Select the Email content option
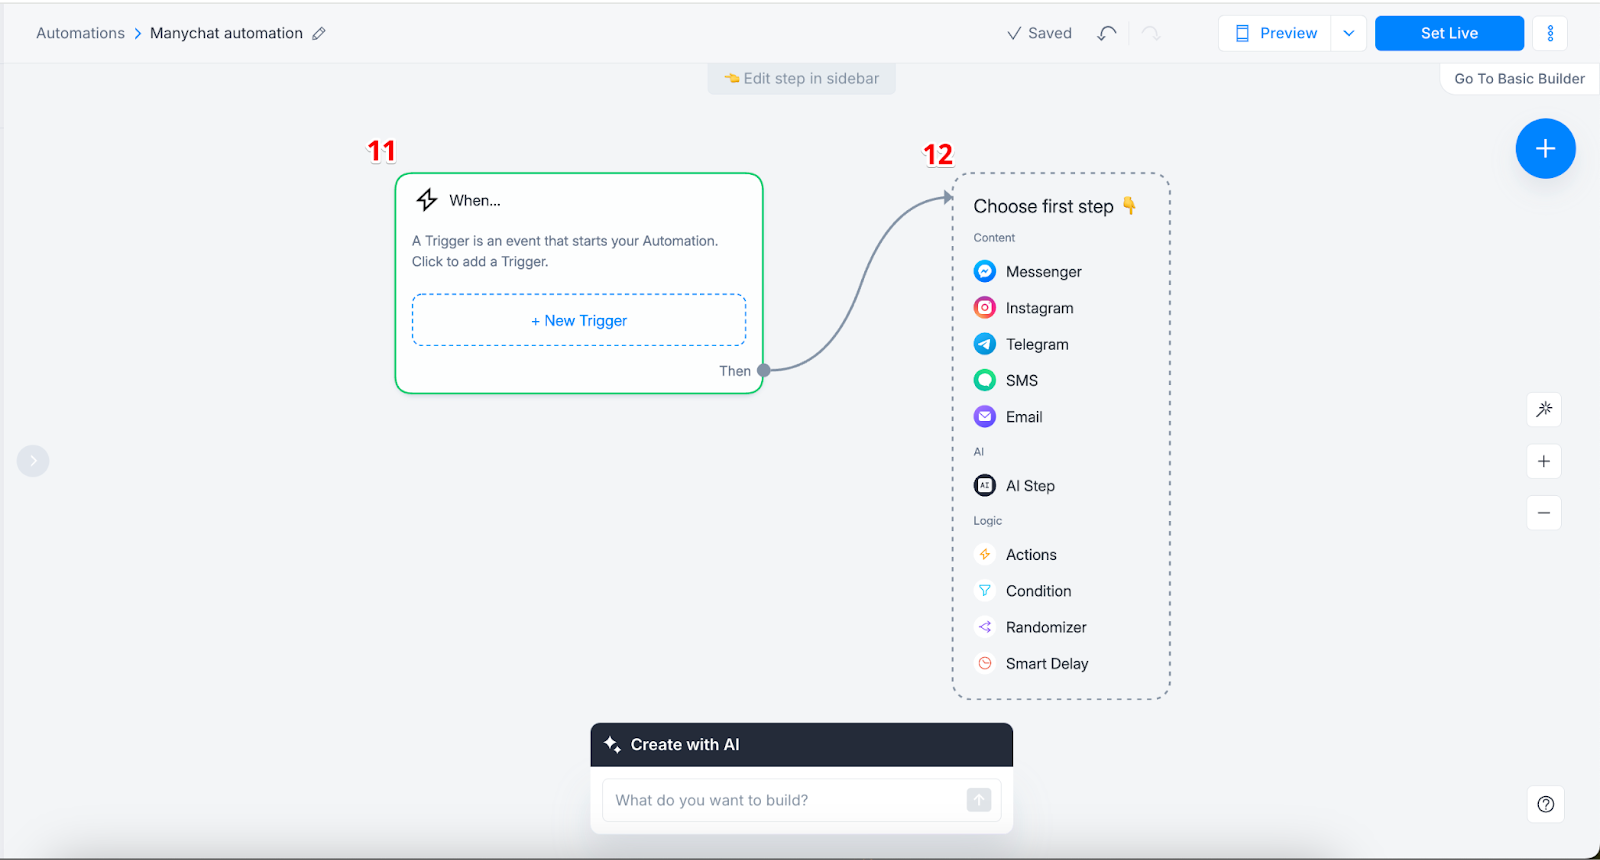This screenshot has height=860, width=1600. coord(1024,417)
